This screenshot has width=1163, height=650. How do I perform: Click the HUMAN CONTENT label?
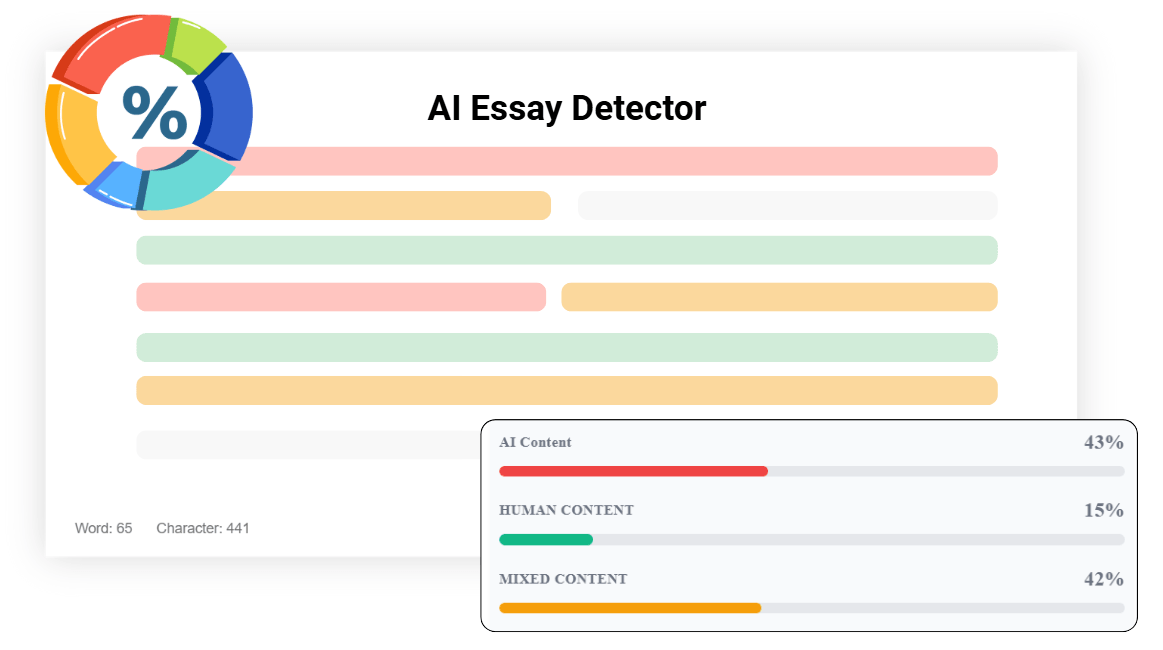pyautogui.click(x=566, y=511)
